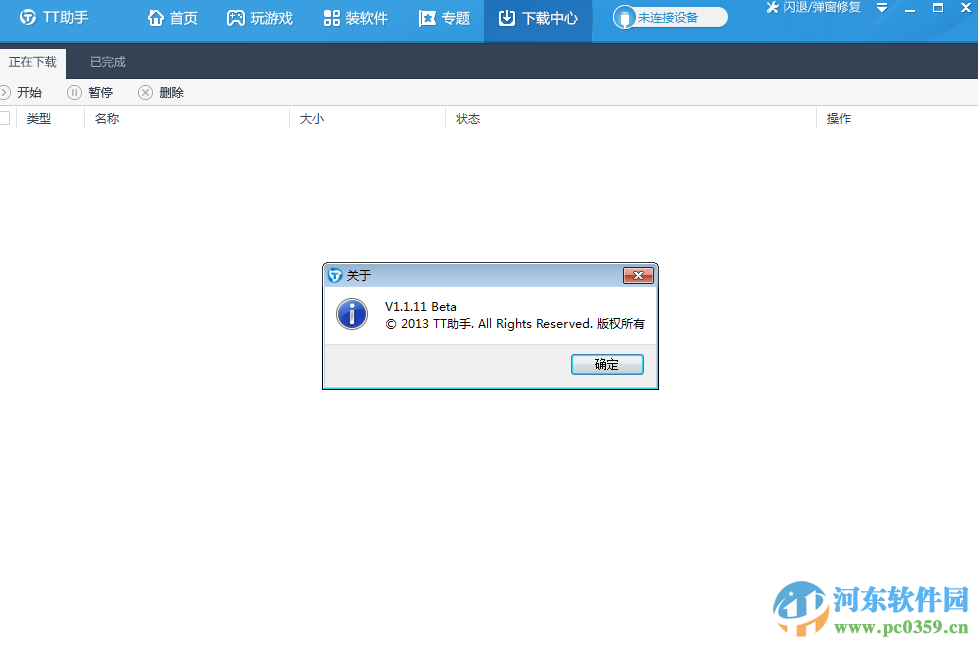This screenshot has width=978, height=652.
Task: Switch to 正在下载 downloading tab
Action: pos(33,62)
